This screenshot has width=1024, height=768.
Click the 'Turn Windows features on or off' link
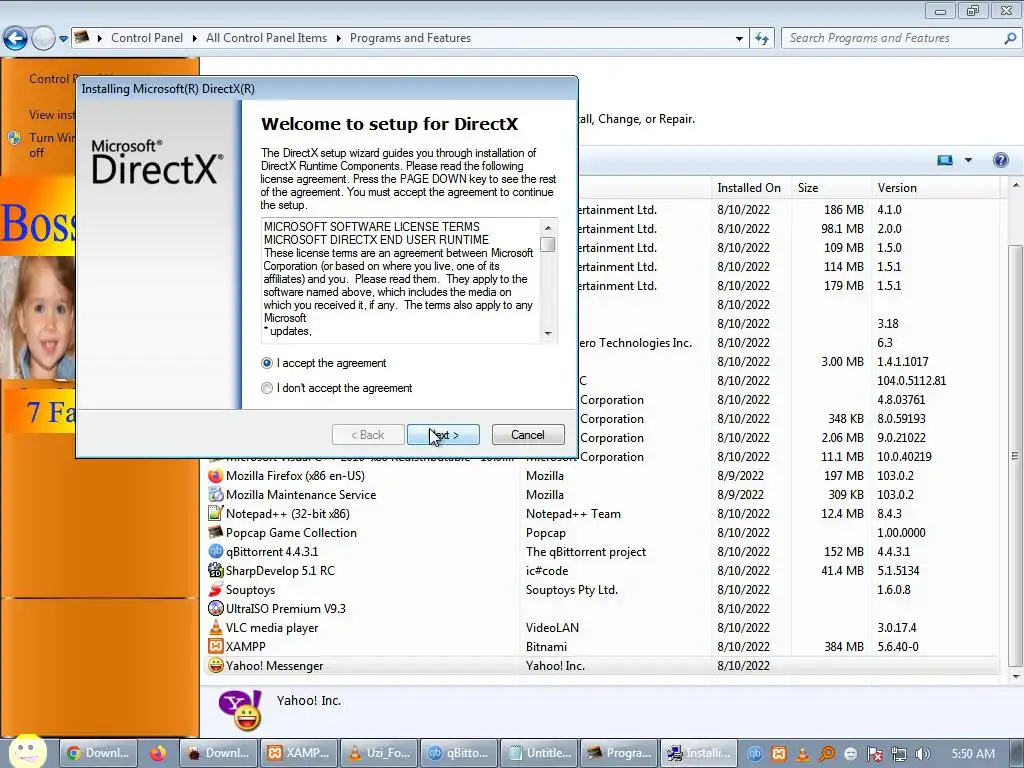point(52,145)
